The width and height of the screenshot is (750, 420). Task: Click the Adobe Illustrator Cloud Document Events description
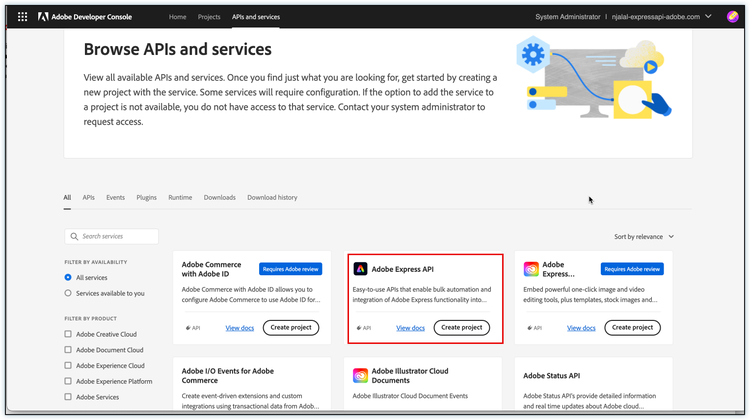(410, 396)
